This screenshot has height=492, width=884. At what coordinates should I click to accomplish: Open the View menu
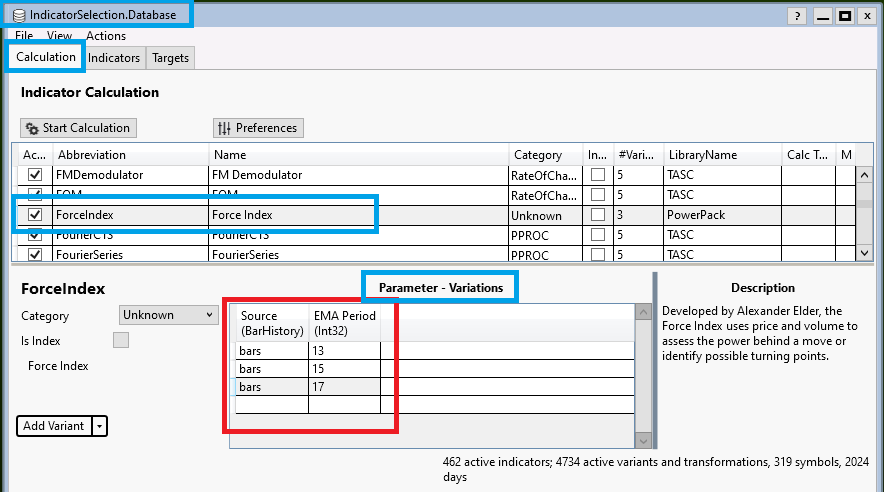click(59, 36)
